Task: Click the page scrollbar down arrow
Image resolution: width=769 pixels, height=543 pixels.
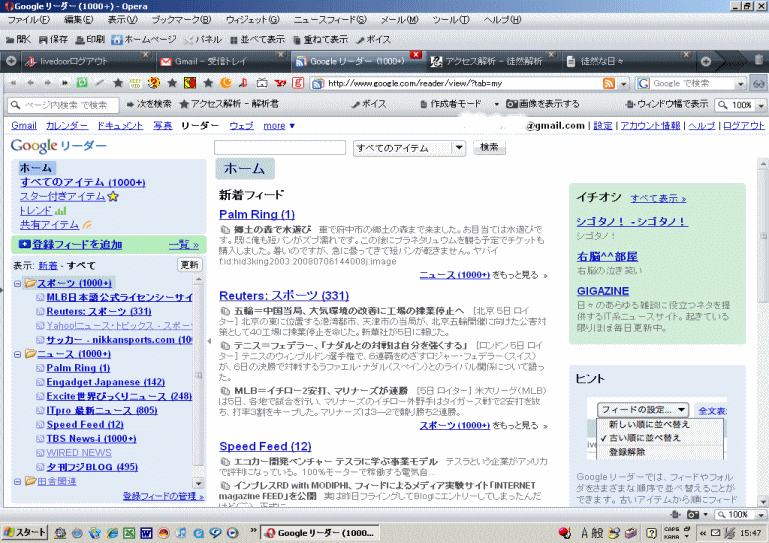Action: 763,501
